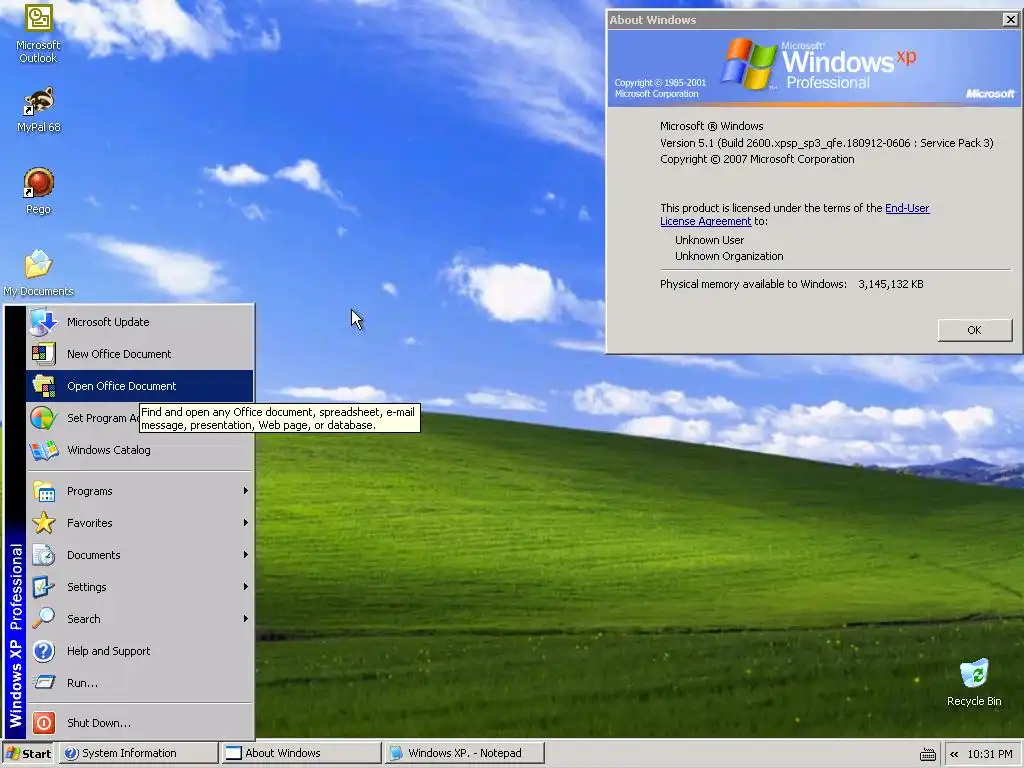Click the taskbar clock showing 10:31 PM

click(989, 754)
